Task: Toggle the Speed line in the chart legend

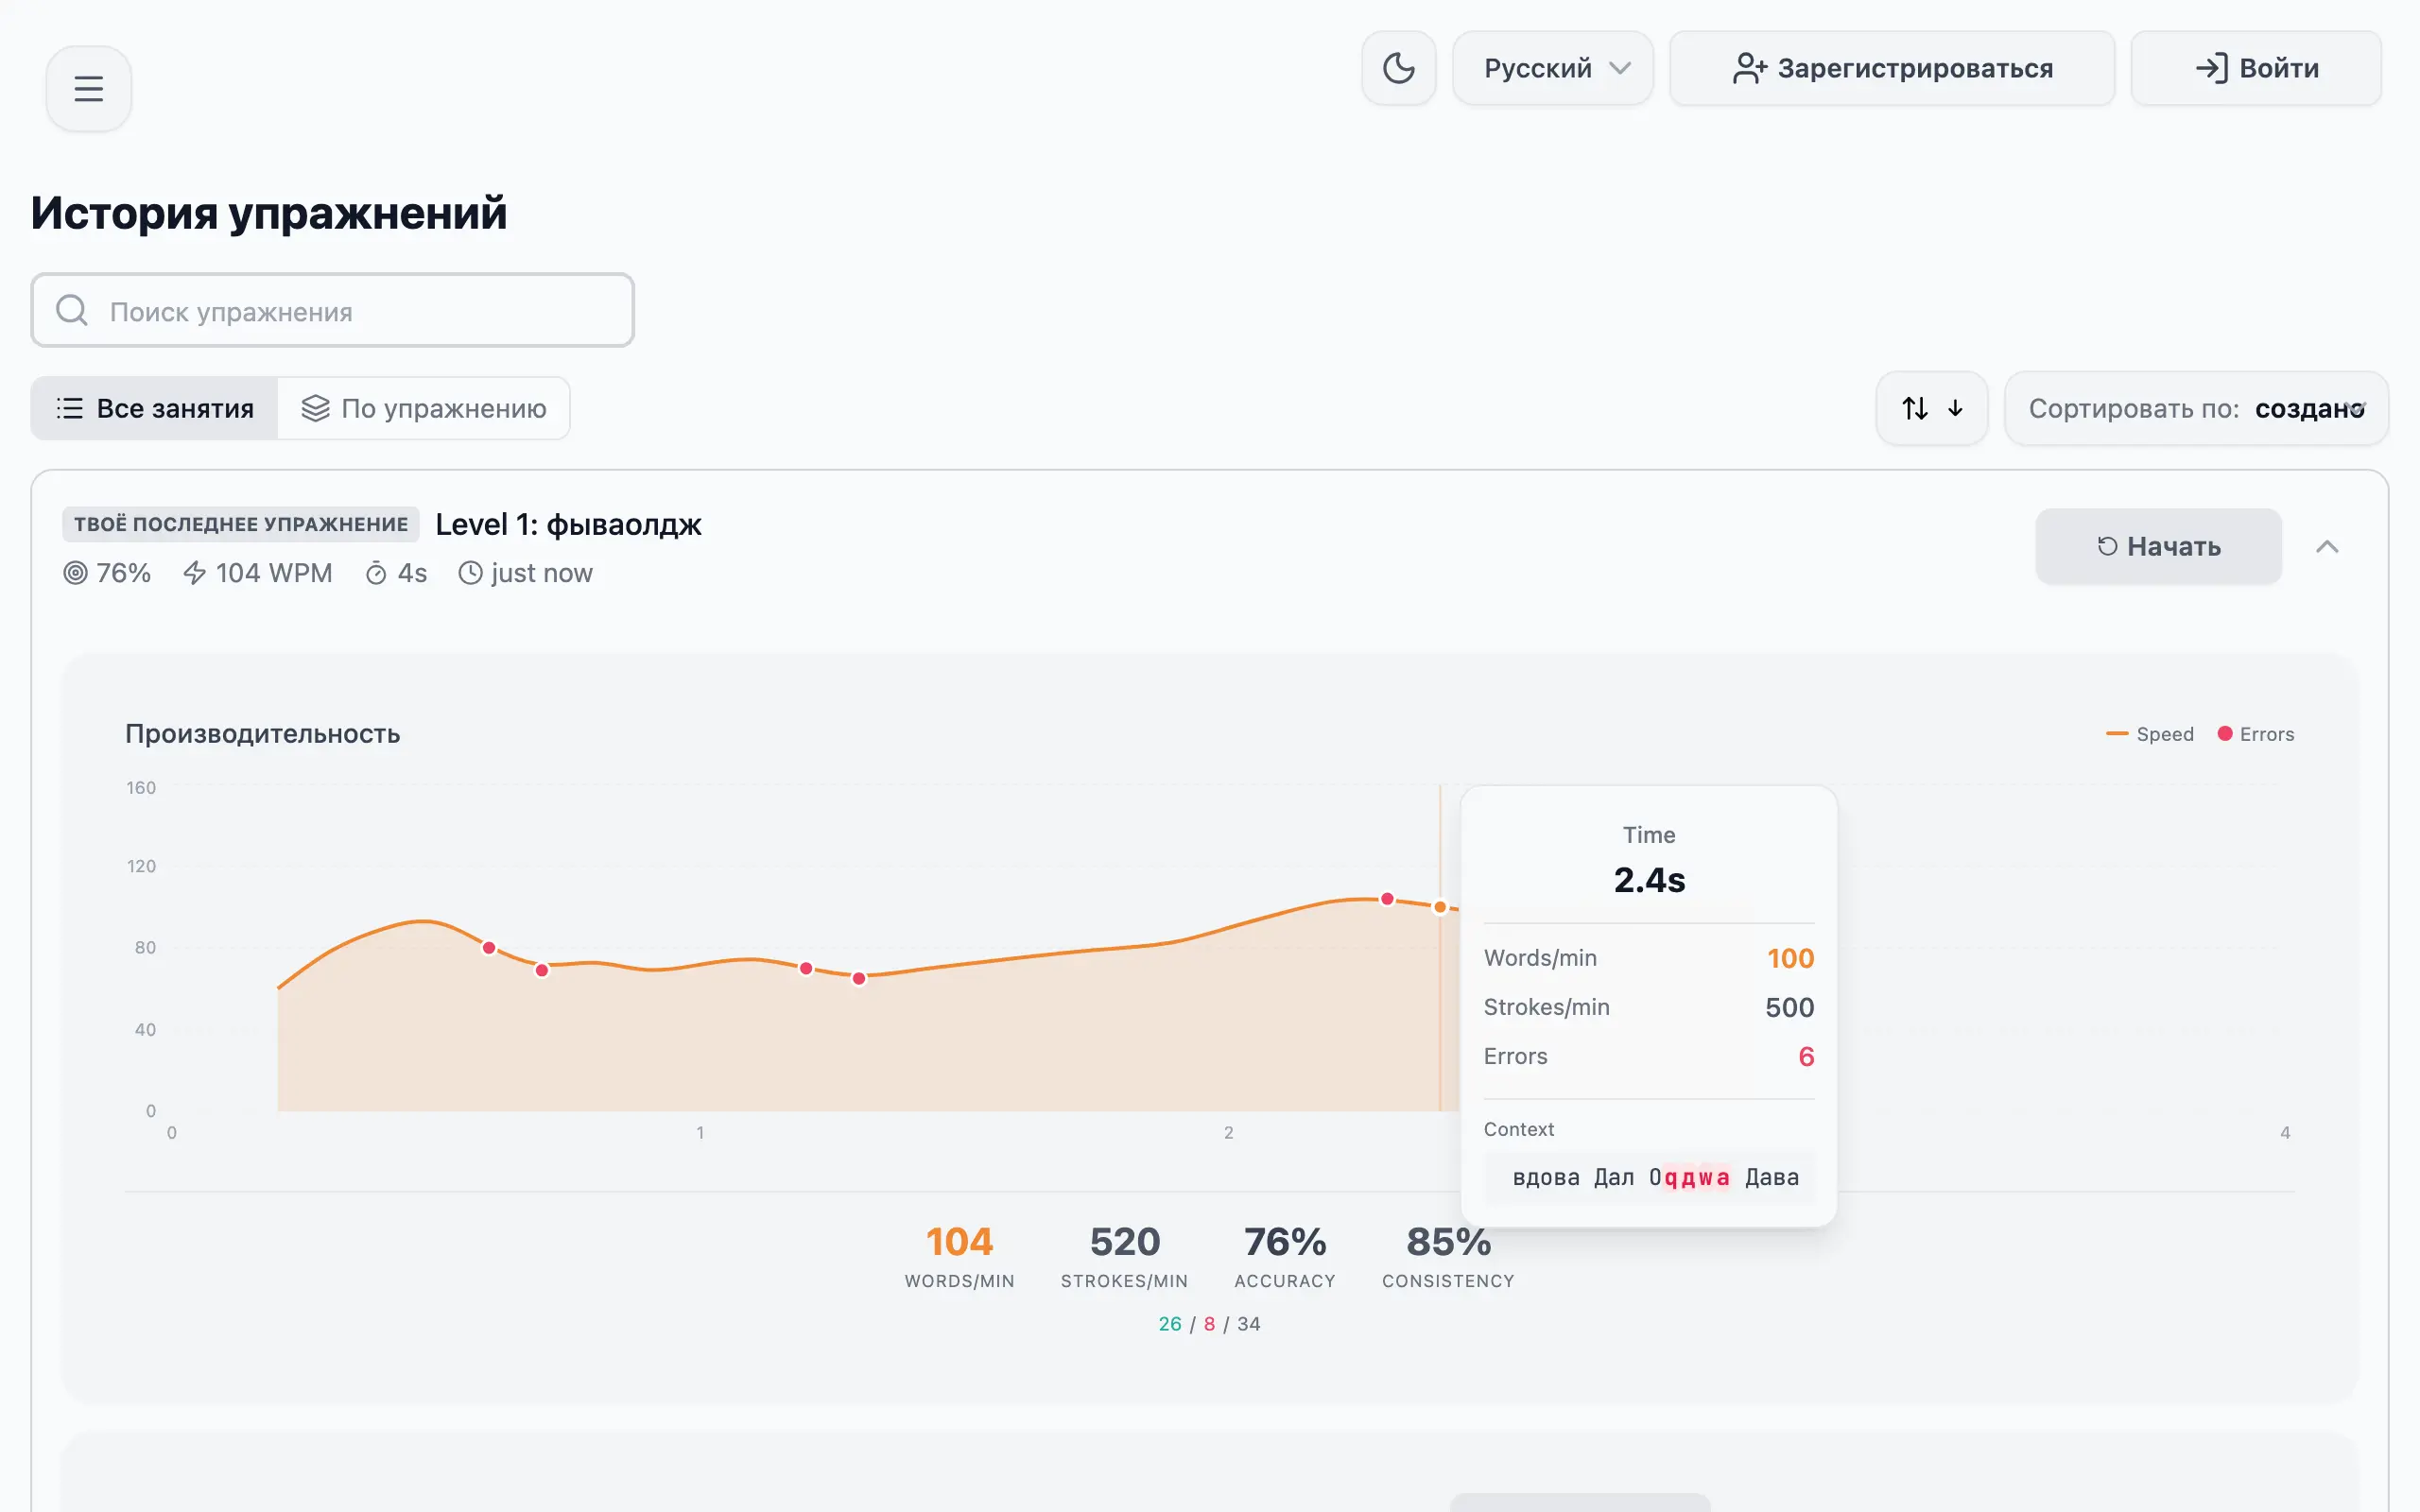Action: pyautogui.click(x=2150, y=733)
